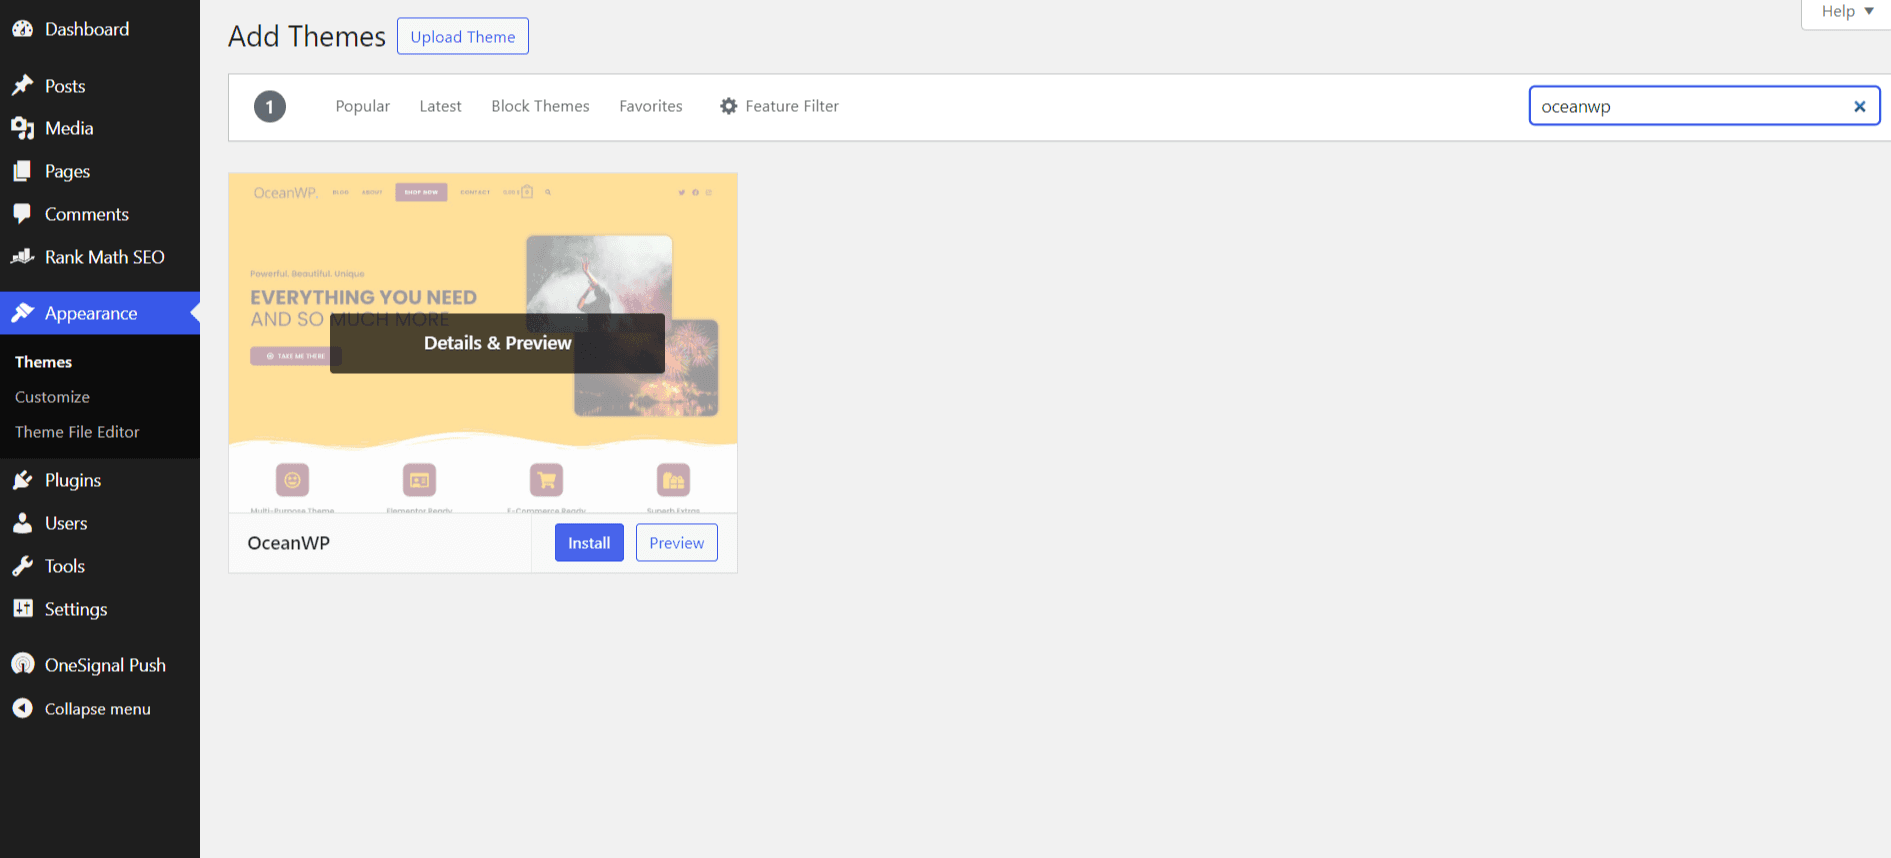This screenshot has height=858, width=1891.
Task: Expand the Help dropdown
Action: (x=1846, y=12)
